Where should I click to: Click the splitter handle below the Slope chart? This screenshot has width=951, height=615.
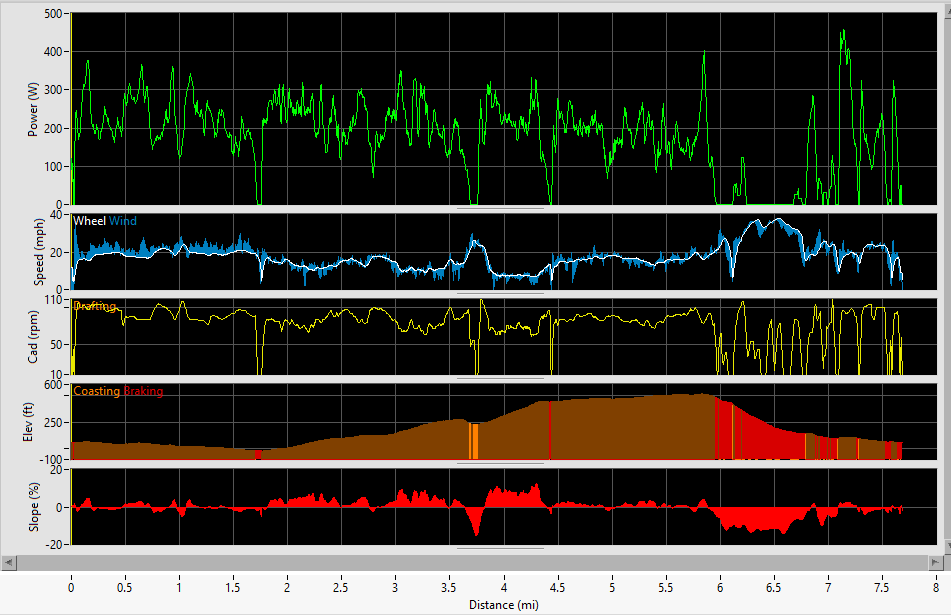(500, 548)
